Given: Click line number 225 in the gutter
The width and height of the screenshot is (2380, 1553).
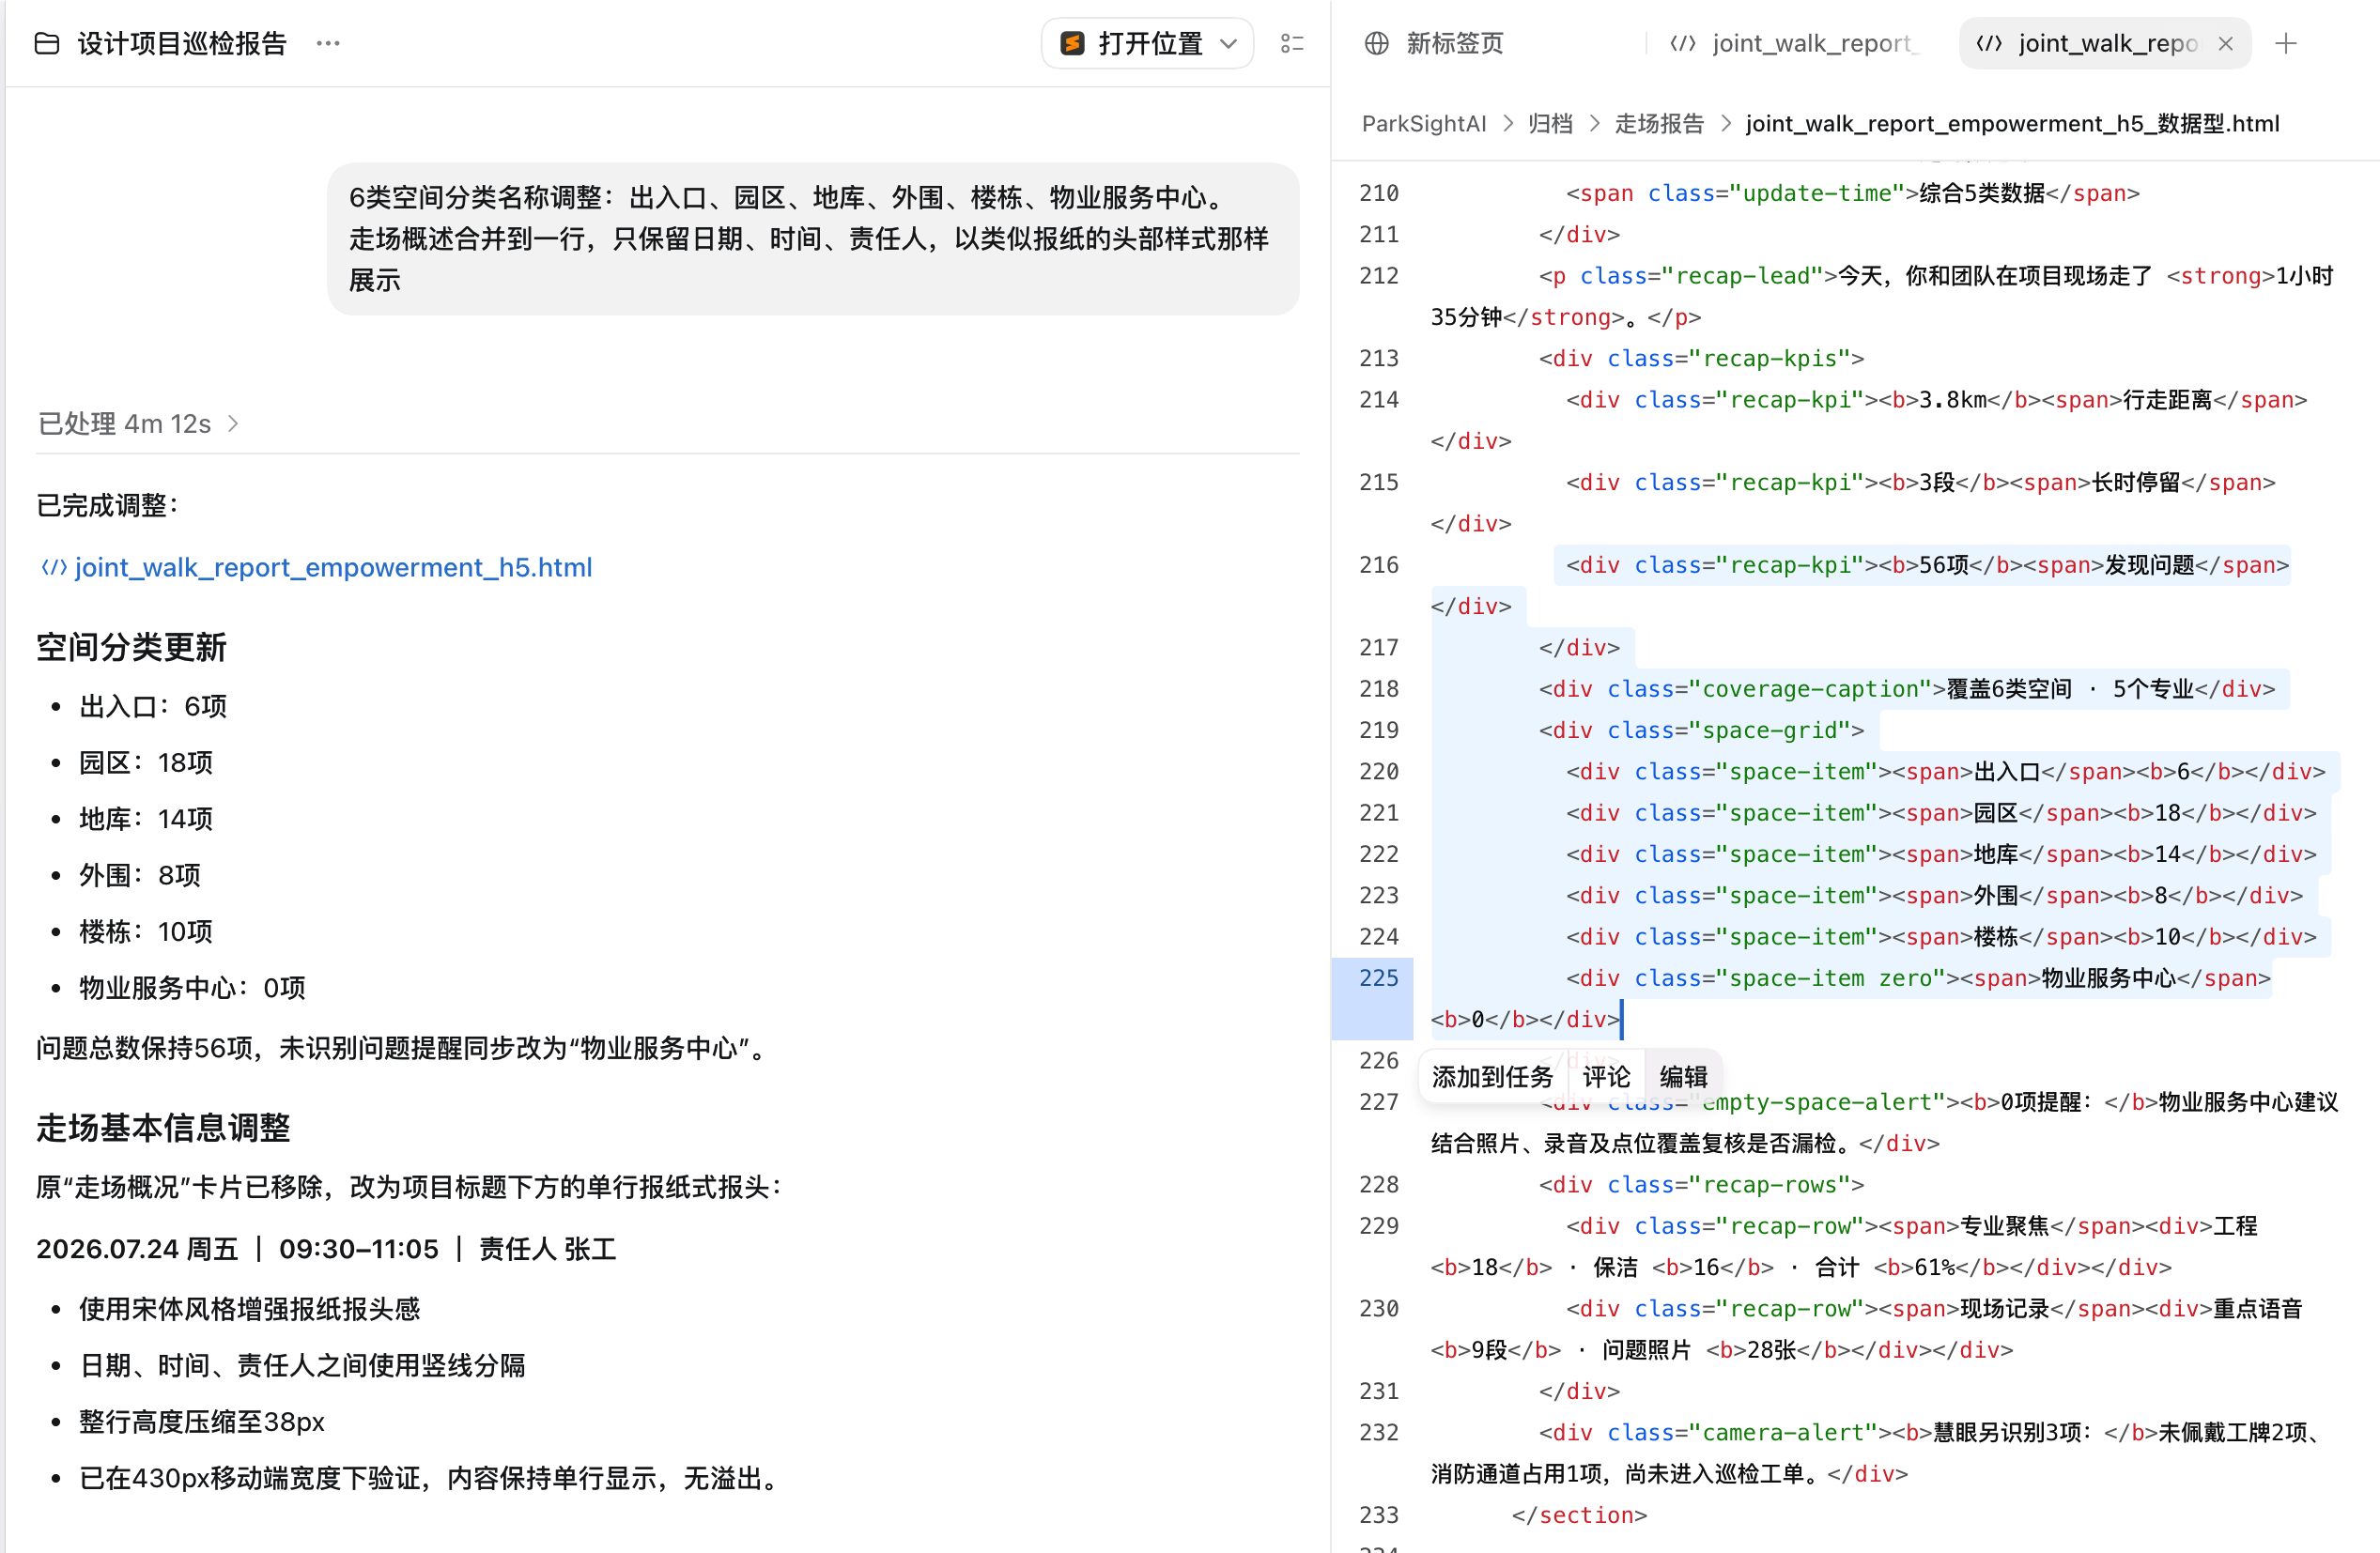Looking at the screenshot, I should point(1378,977).
